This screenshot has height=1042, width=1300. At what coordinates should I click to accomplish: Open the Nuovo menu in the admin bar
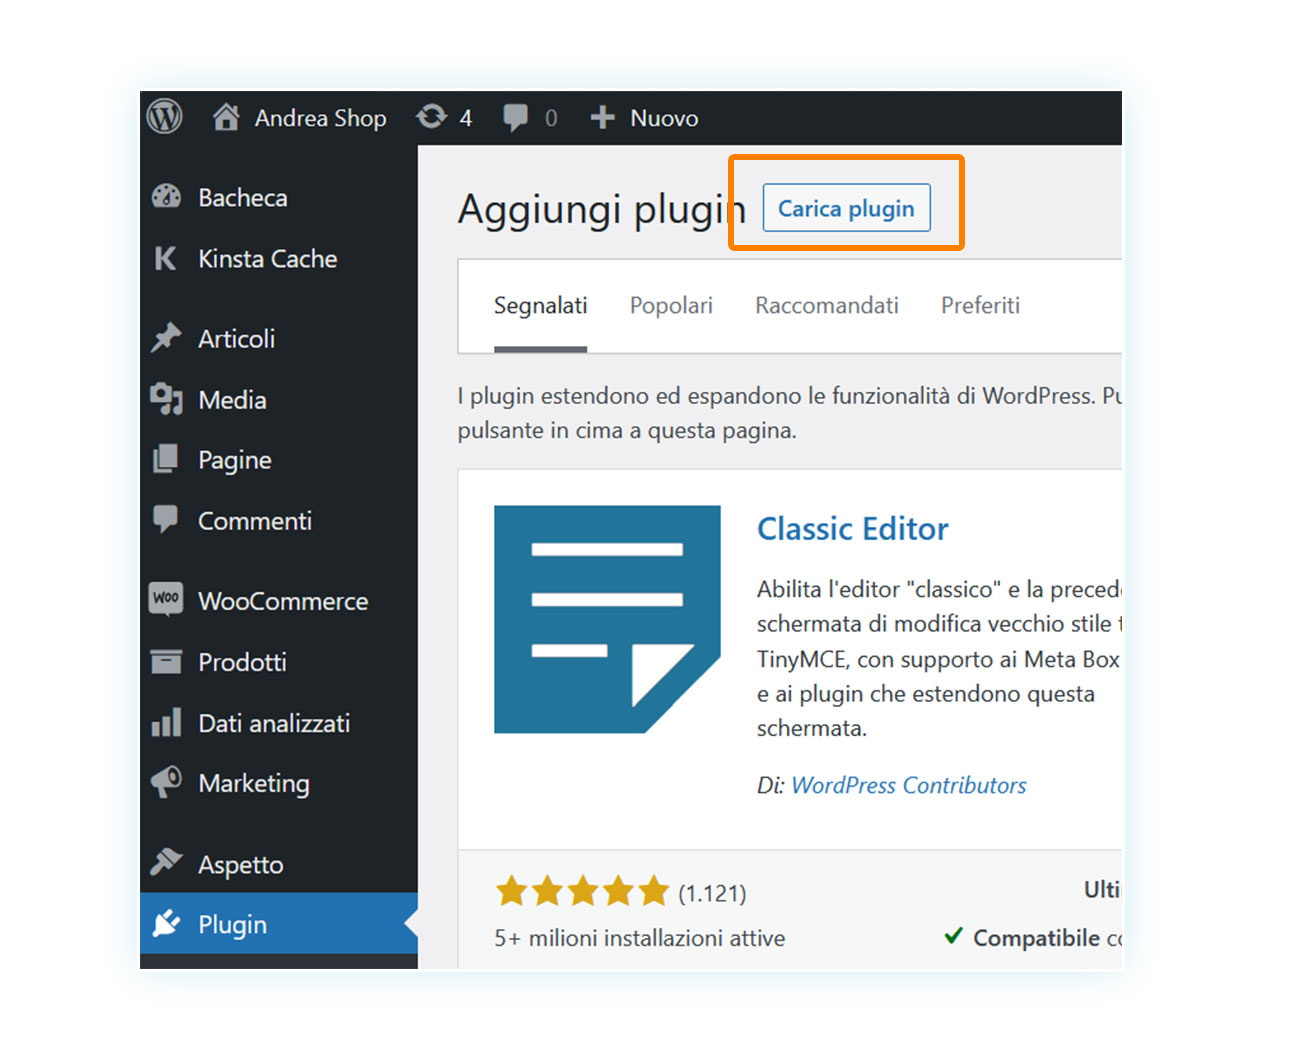click(664, 118)
